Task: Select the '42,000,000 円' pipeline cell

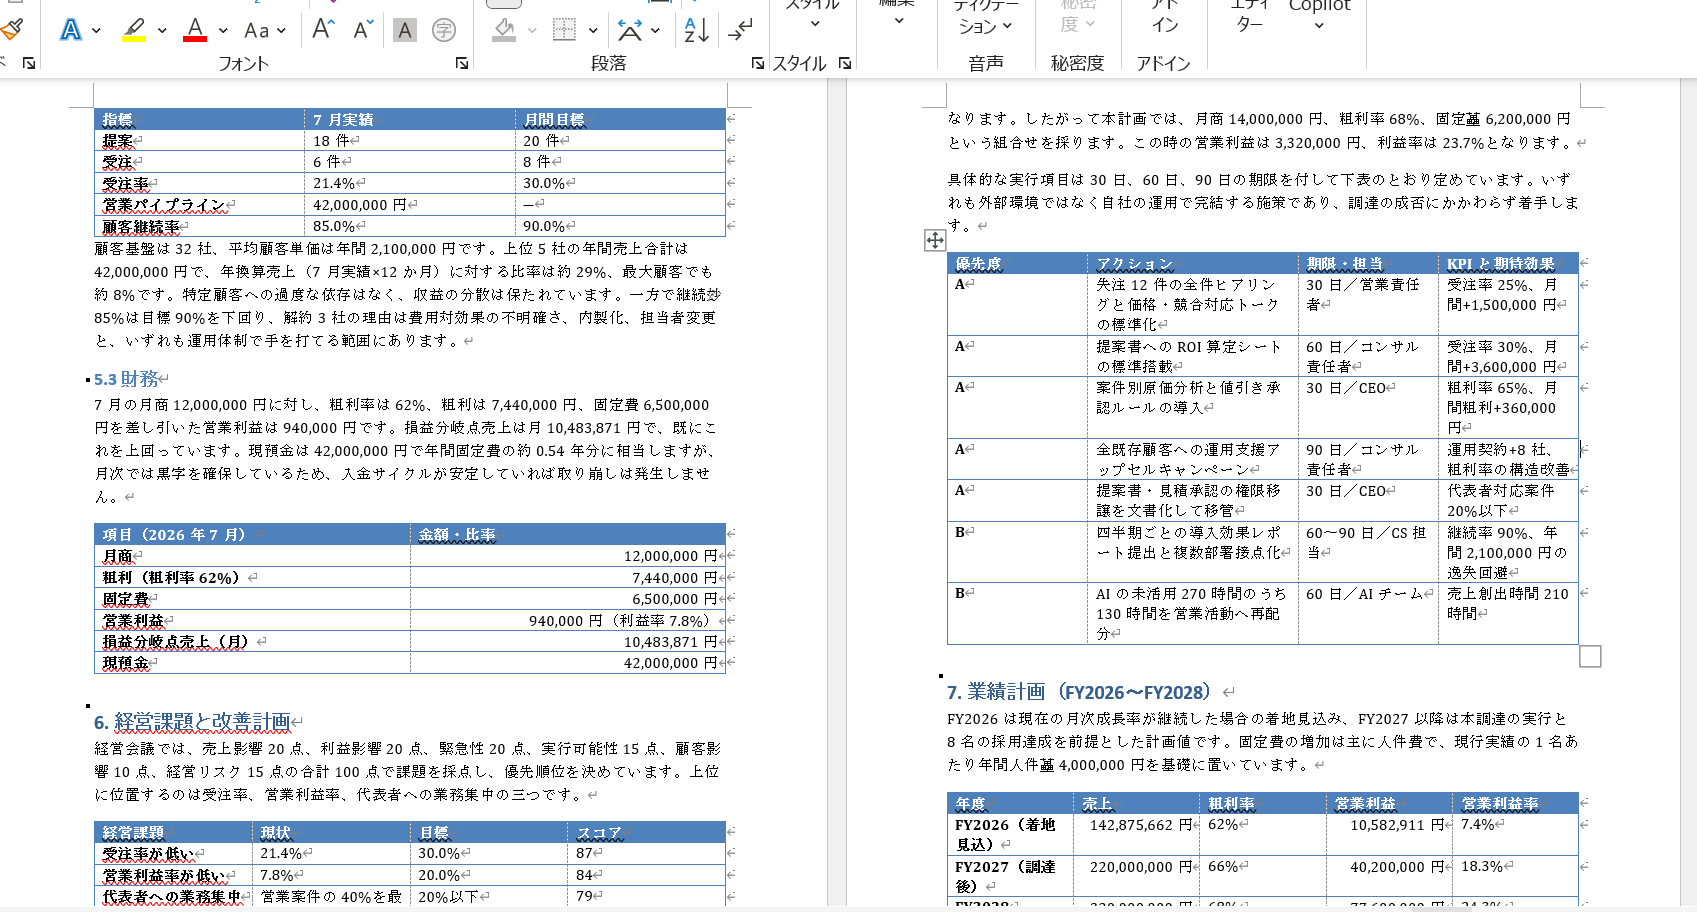Action: pos(410,205)
